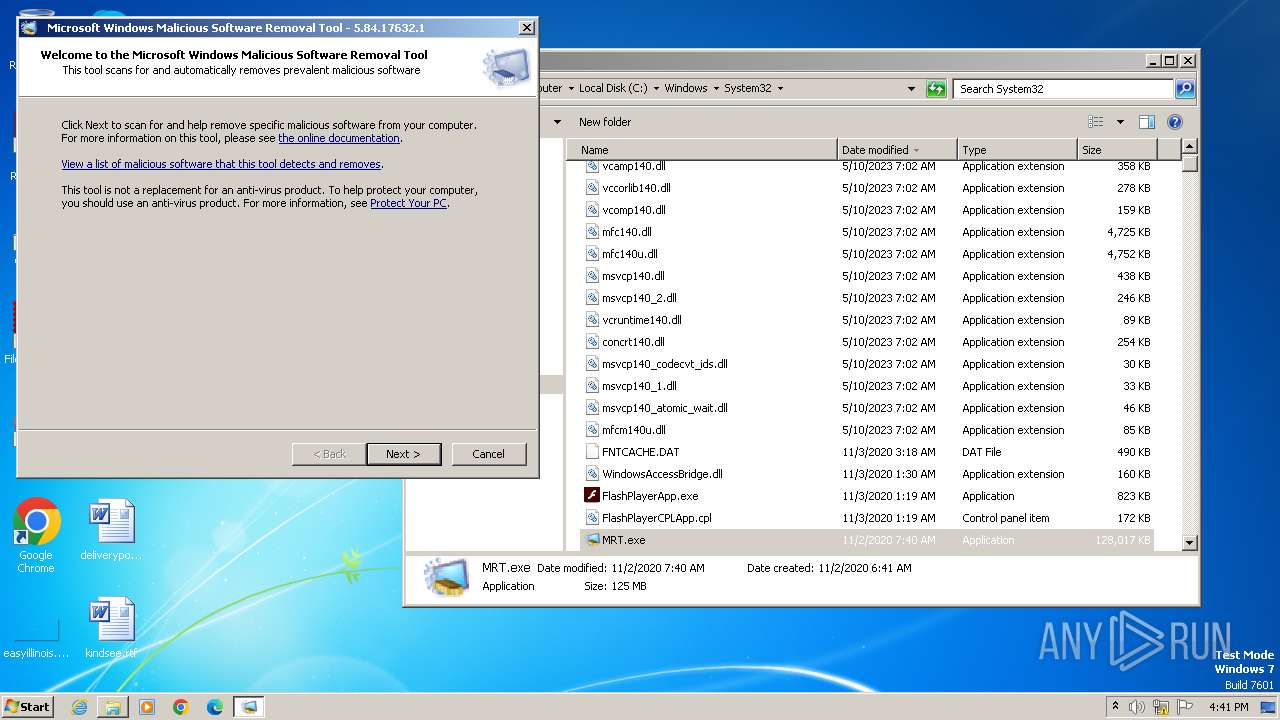Open Windows Media Player from taskbar
The image size is (1280, 720).
147,707
